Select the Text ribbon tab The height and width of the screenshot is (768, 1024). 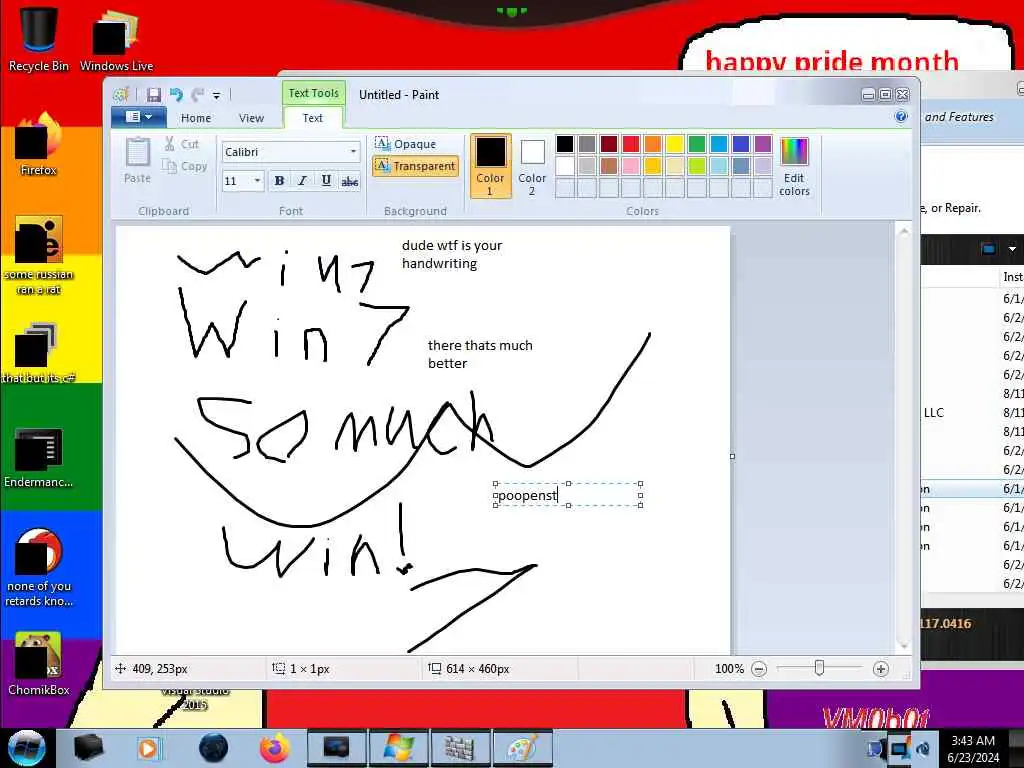pyautogui.click(x=313, y=118)
